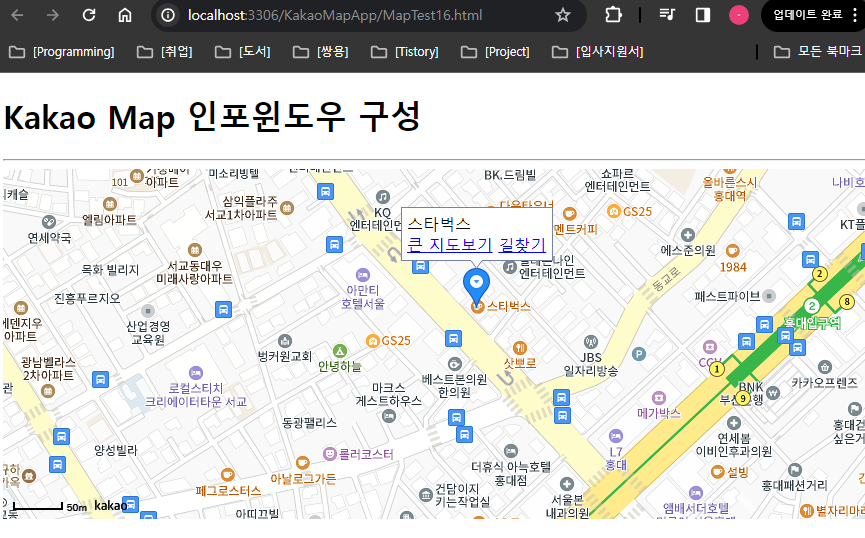
Task: Click subway exit 8 marker
Action: pyautogui.click(x=847, y=302)
